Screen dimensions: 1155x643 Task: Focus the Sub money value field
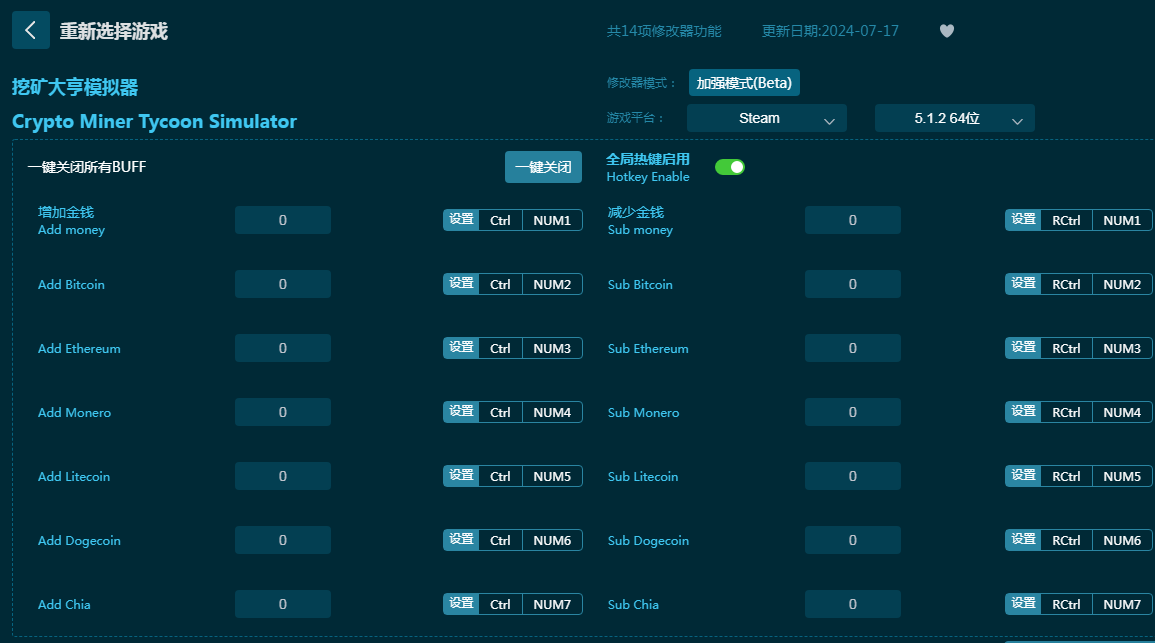(x=852, y=220)
